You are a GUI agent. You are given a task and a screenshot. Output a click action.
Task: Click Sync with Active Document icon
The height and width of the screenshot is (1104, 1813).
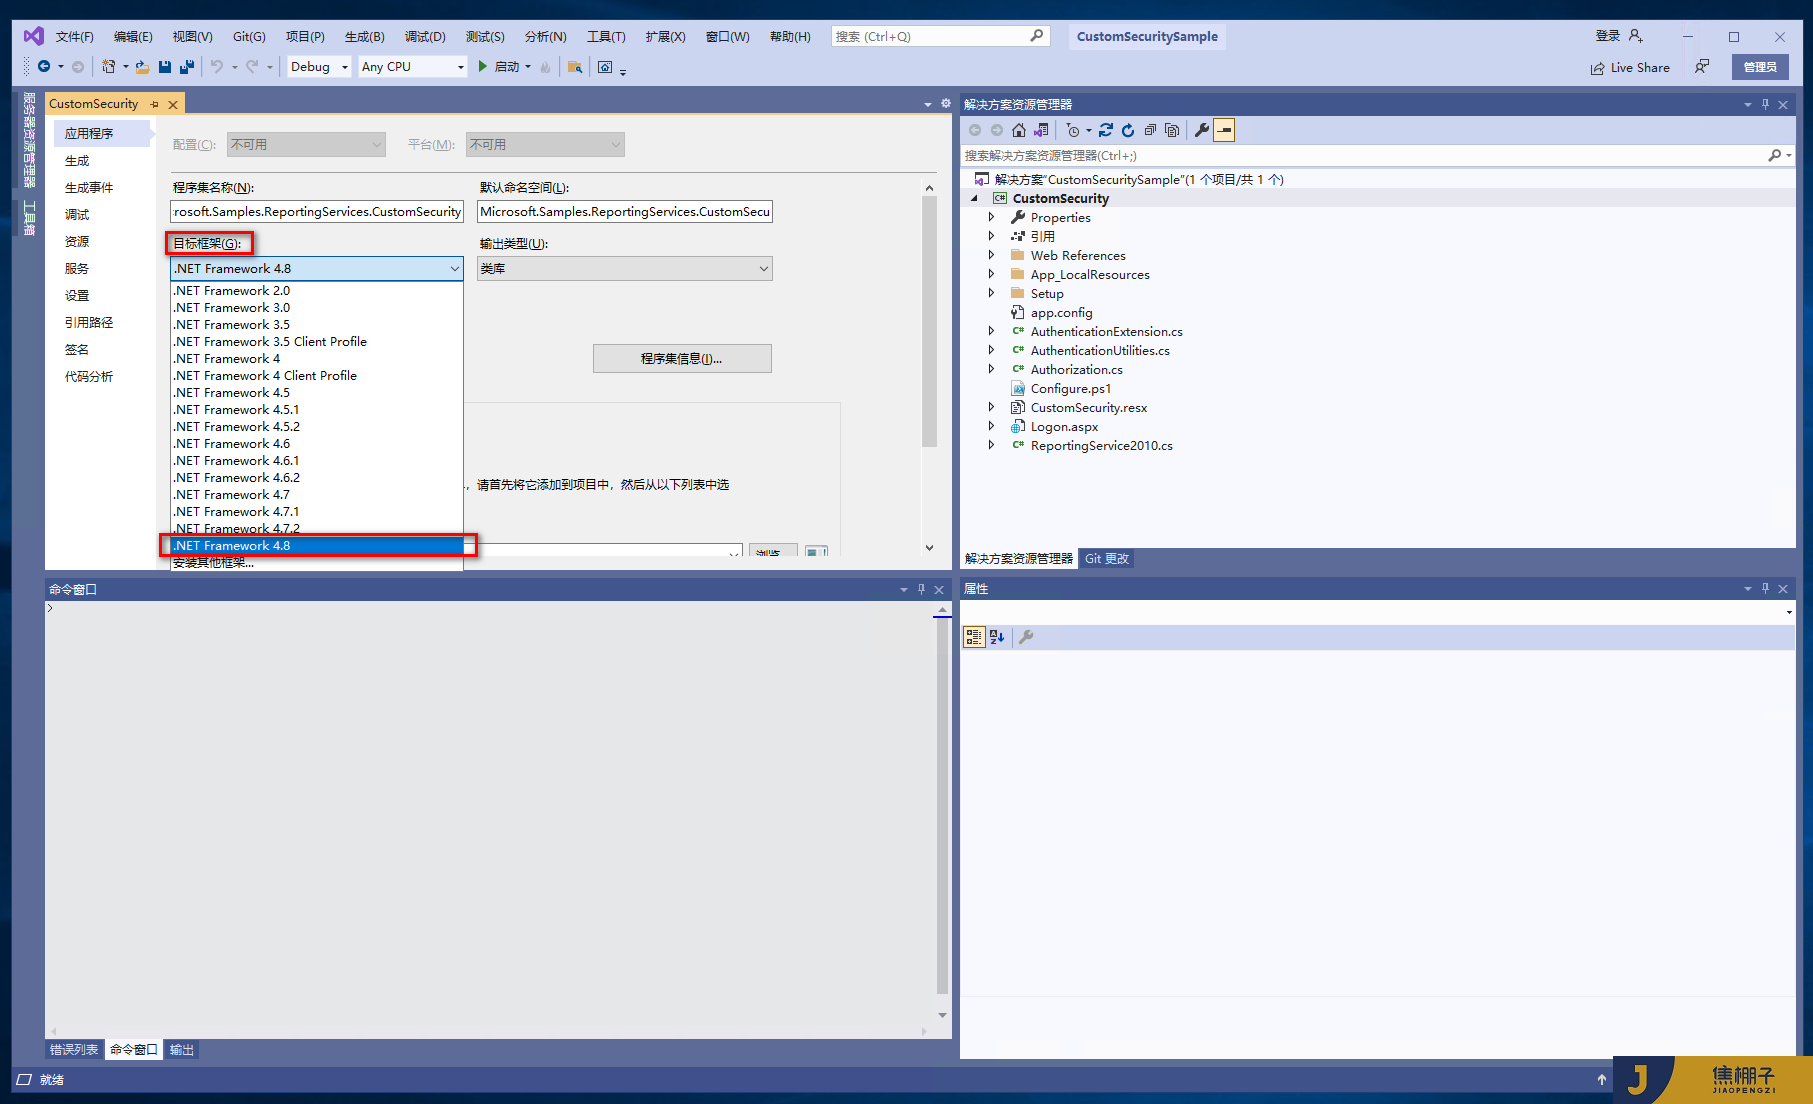1106,130
